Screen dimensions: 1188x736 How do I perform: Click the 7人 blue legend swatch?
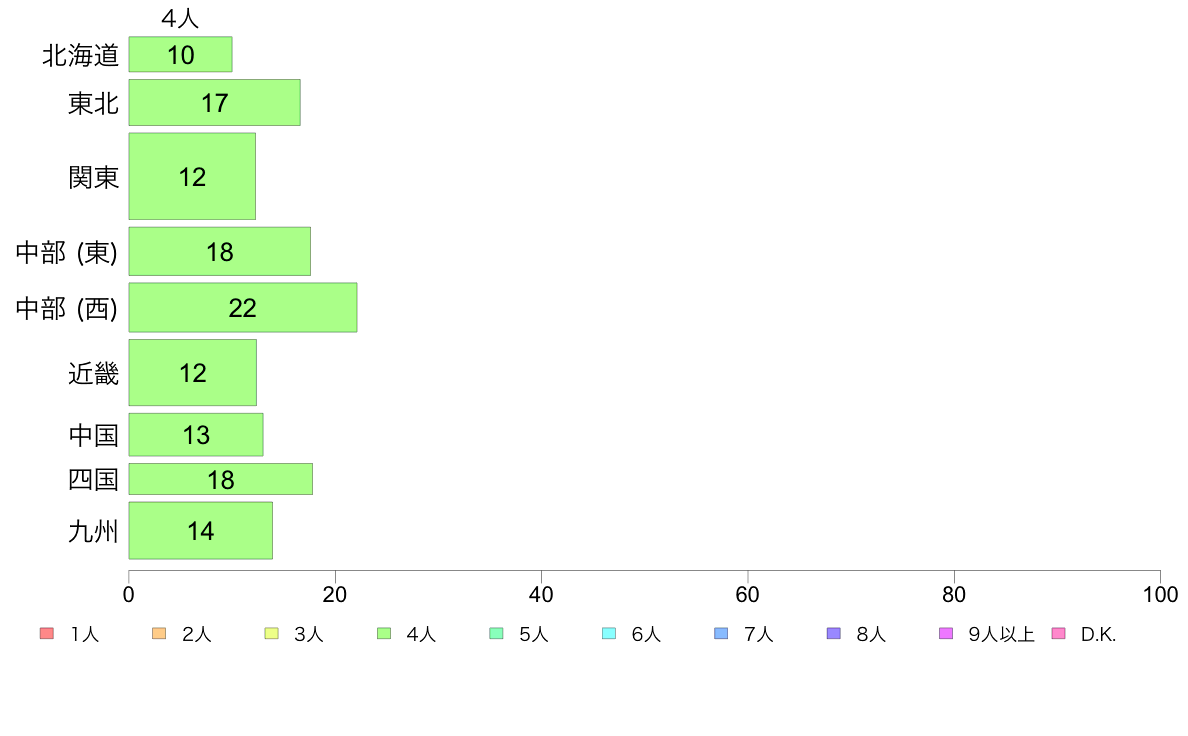(721, 634)
